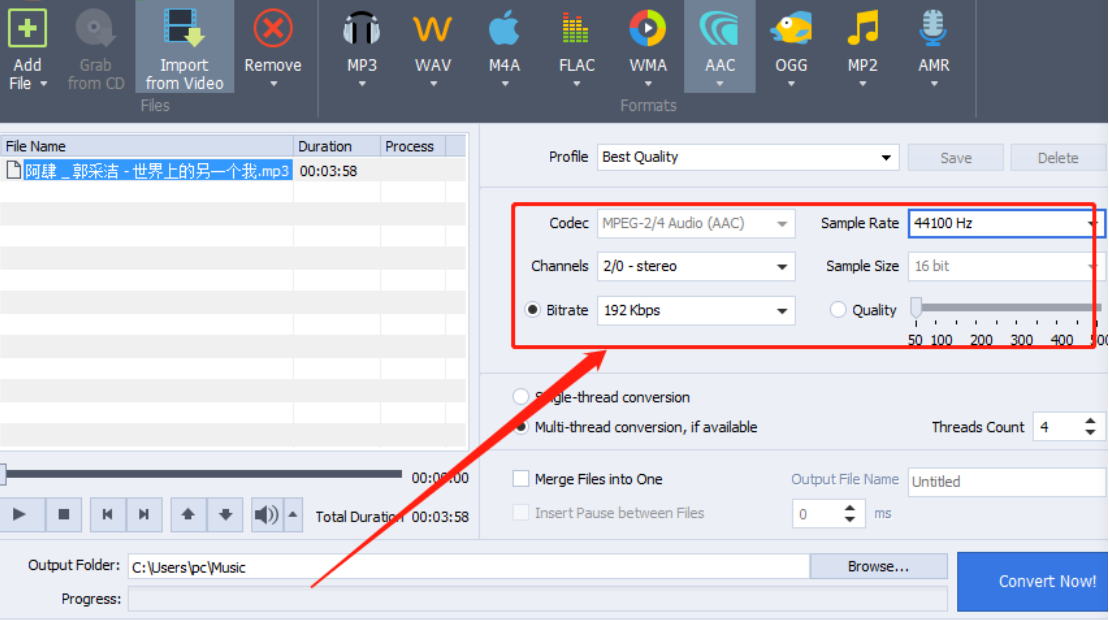Toggle Insert Pause between Files checkbox
1109x620 pixels.
pos(521,513)
